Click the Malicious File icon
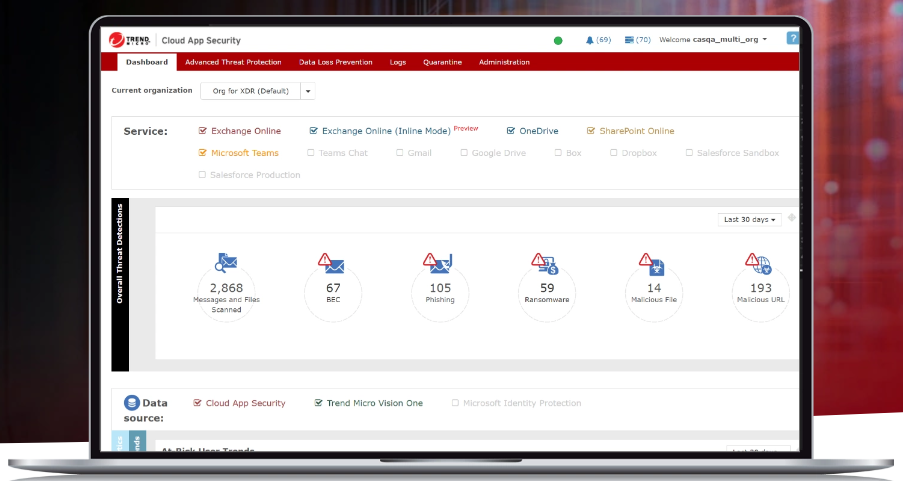903x481 pixels. point(652,264)
